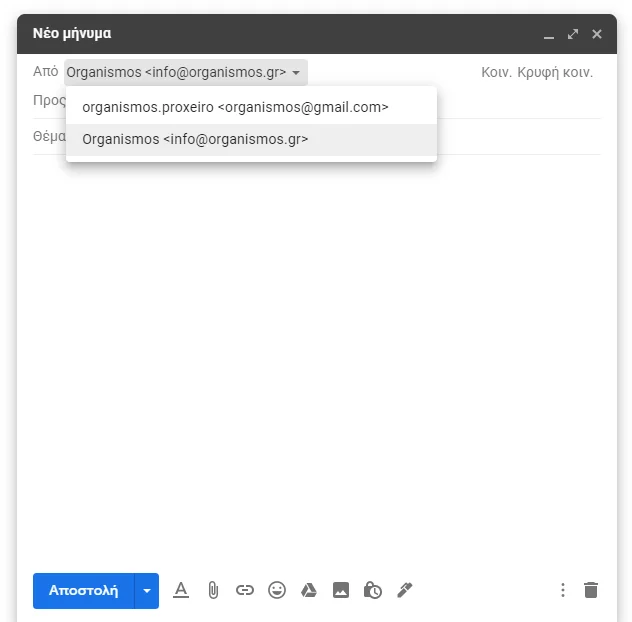
Task: Insert files using Google Drive icon
Action: (309, 591)
